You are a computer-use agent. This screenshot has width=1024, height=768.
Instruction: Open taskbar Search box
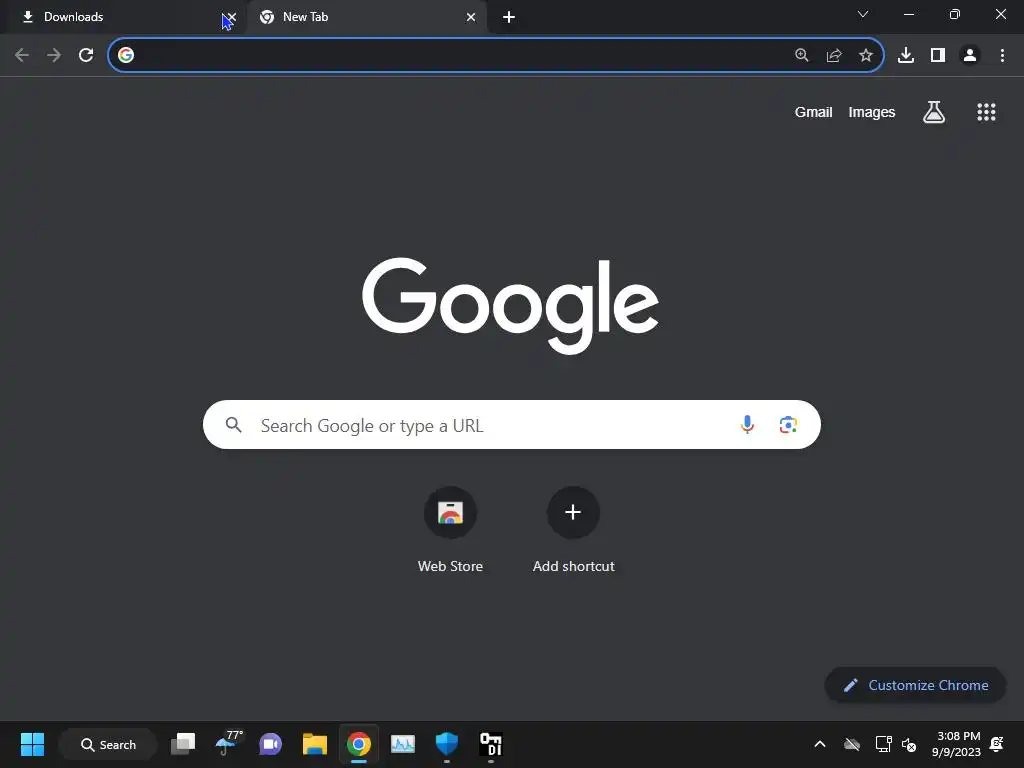[x=108, y=744]
